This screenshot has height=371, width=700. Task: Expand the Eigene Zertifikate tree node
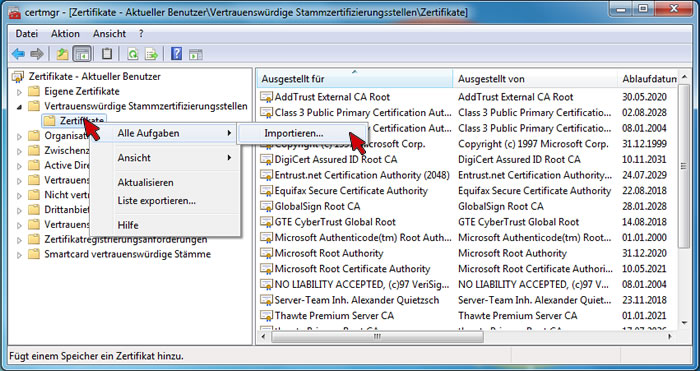point(19,92)
